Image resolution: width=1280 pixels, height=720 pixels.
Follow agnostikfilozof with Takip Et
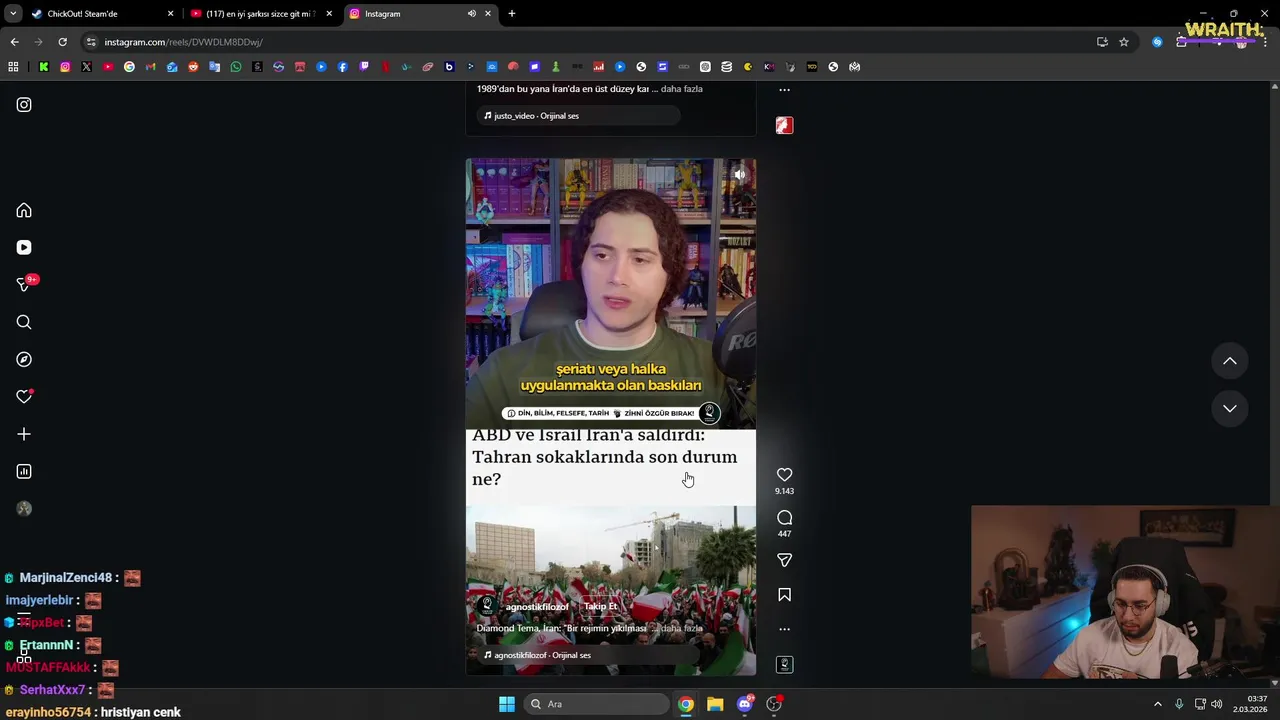point(601,607)
